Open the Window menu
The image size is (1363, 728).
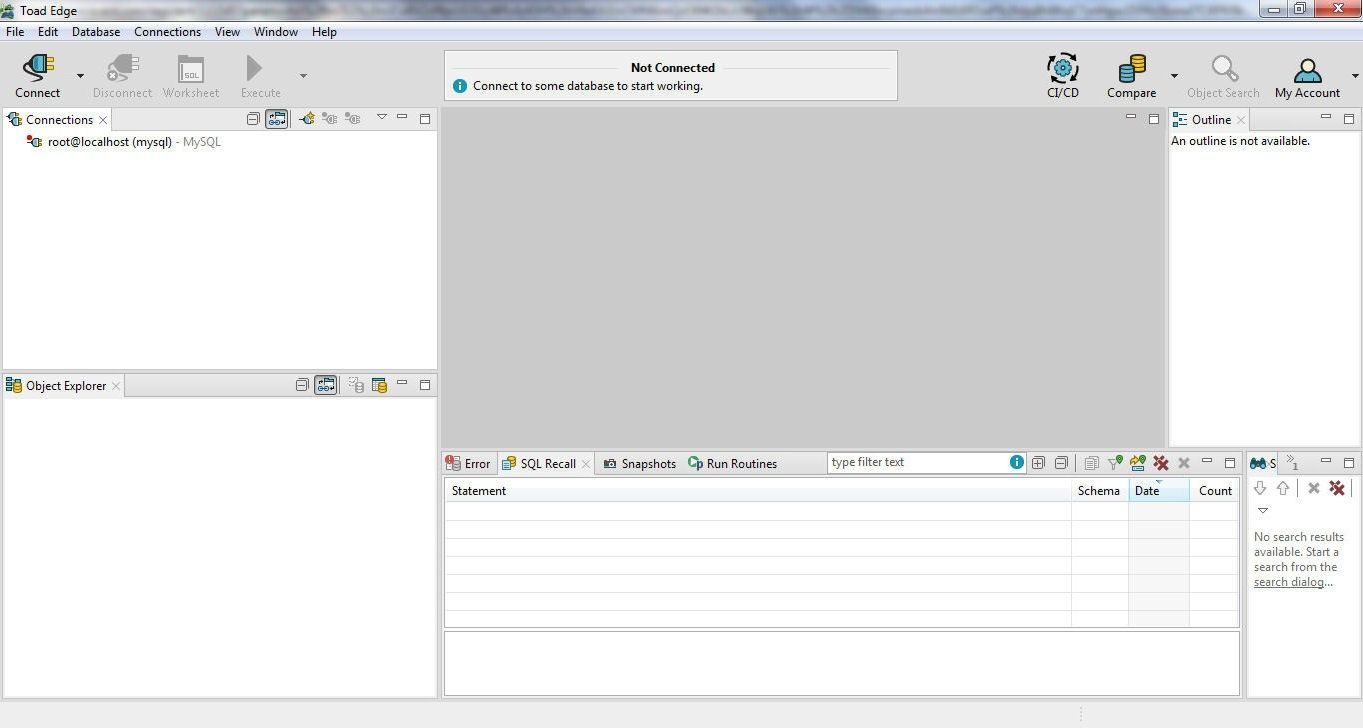(276, 32)
